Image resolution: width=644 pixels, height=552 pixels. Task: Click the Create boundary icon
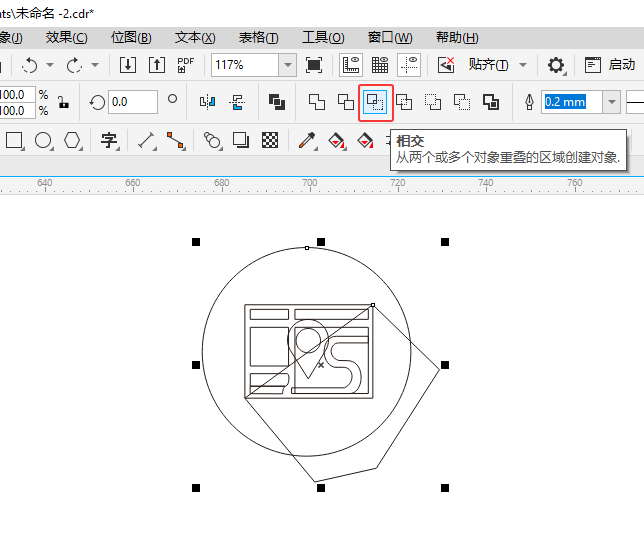tap(491, 102)
